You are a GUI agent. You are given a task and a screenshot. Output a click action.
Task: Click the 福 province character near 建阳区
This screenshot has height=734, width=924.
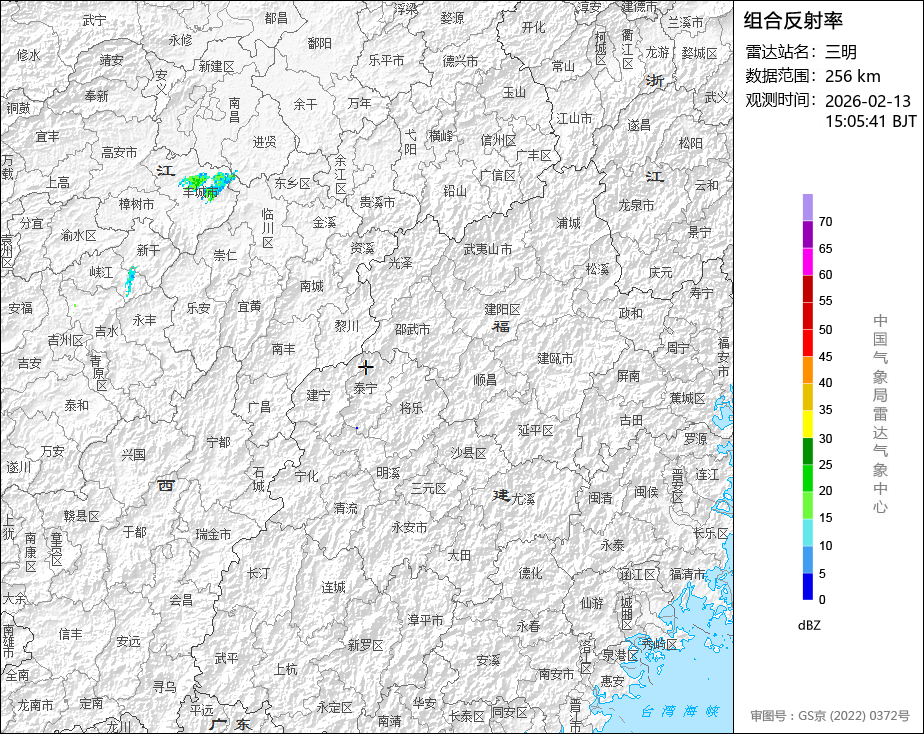[x=501, y=326]
